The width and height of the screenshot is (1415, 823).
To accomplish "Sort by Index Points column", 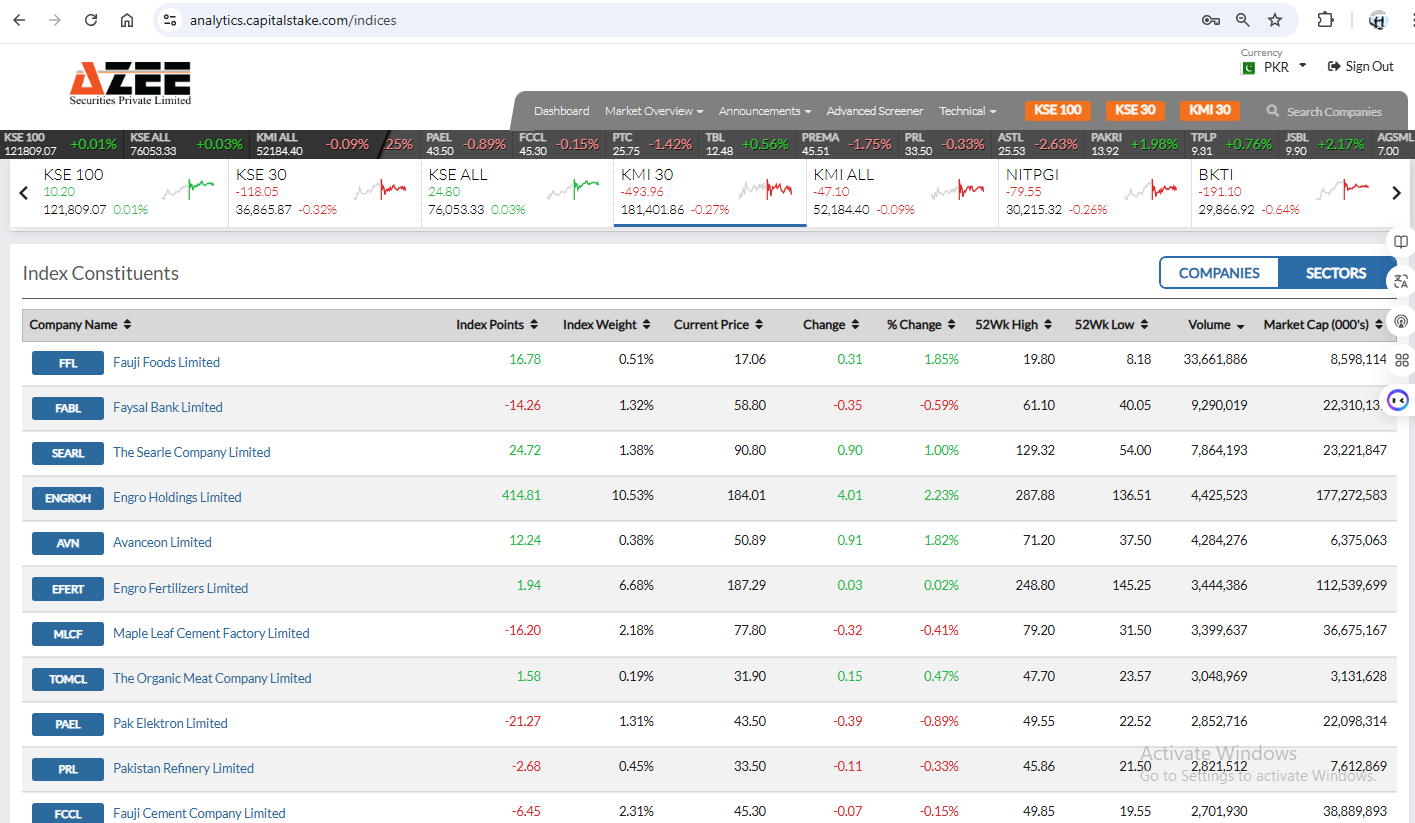I will pos(498,325).
